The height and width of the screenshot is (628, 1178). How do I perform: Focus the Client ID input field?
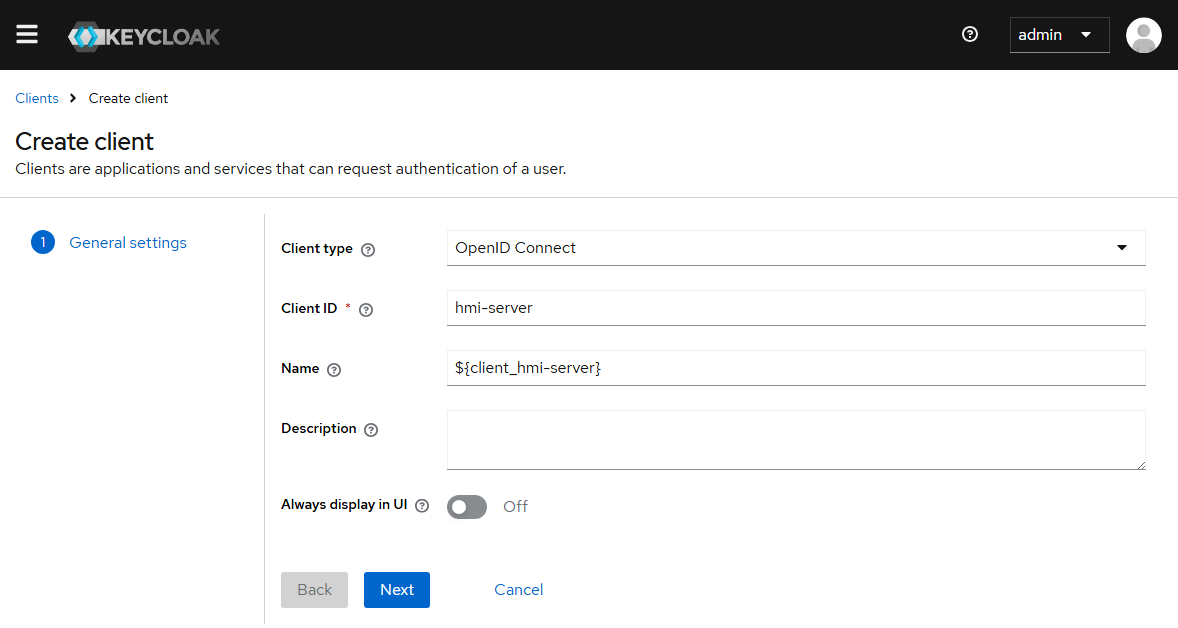(795, 308)
